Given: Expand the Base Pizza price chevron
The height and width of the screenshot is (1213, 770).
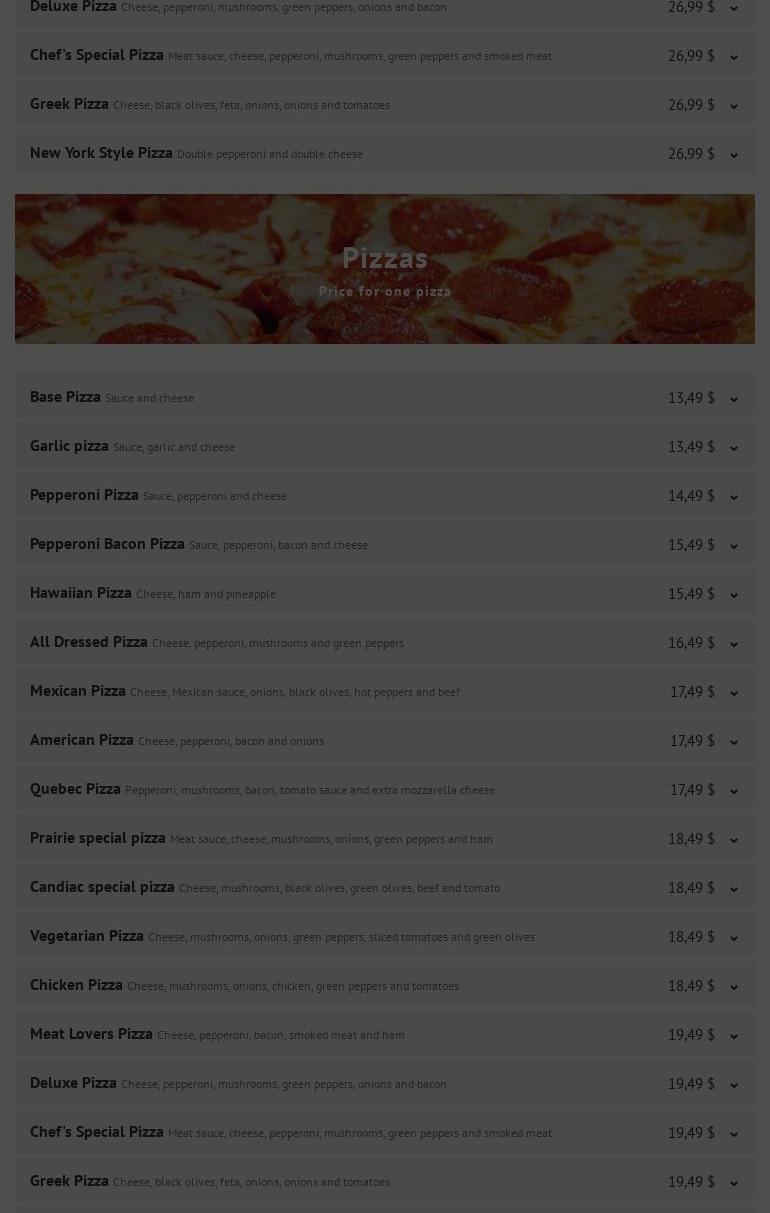Looking at the screenshot, I should point(733,399).
